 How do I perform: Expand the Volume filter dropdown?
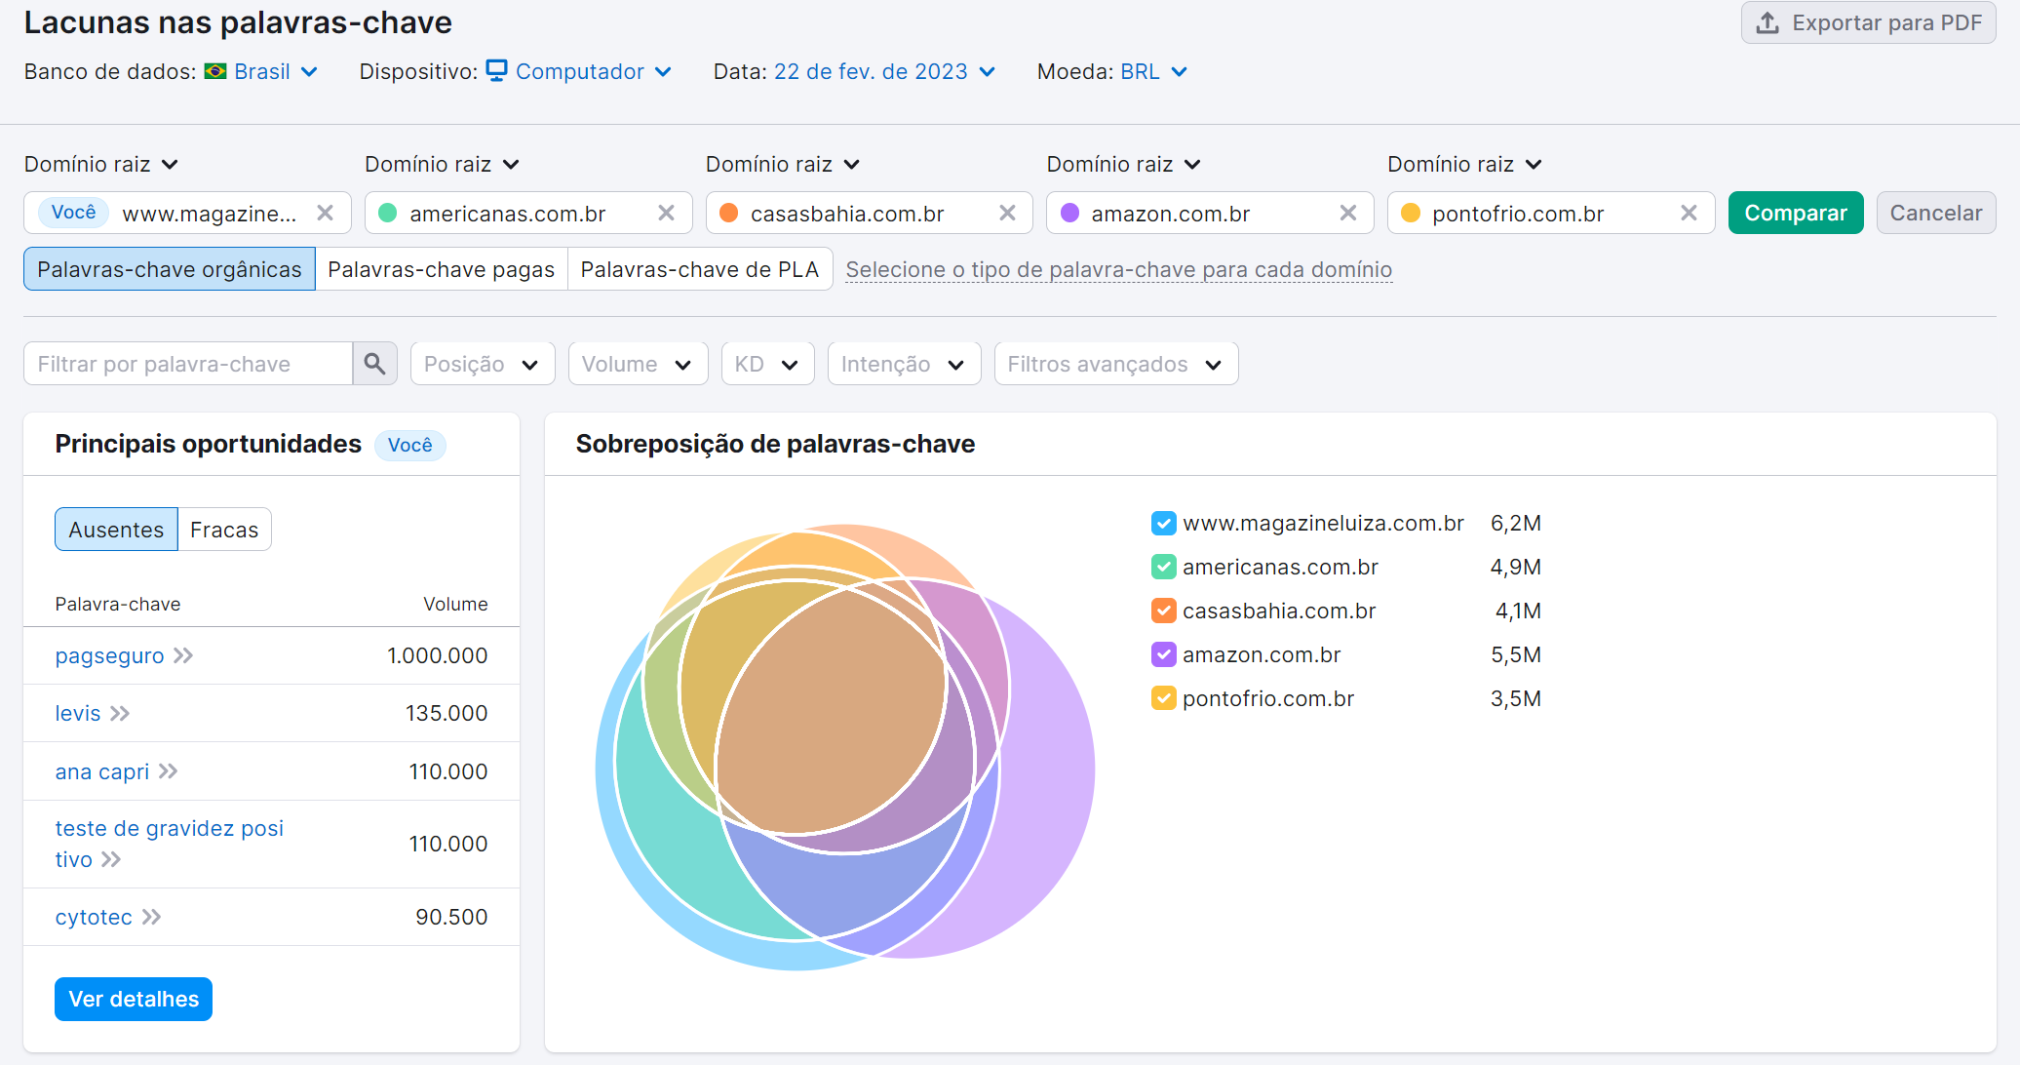point(637,364)
